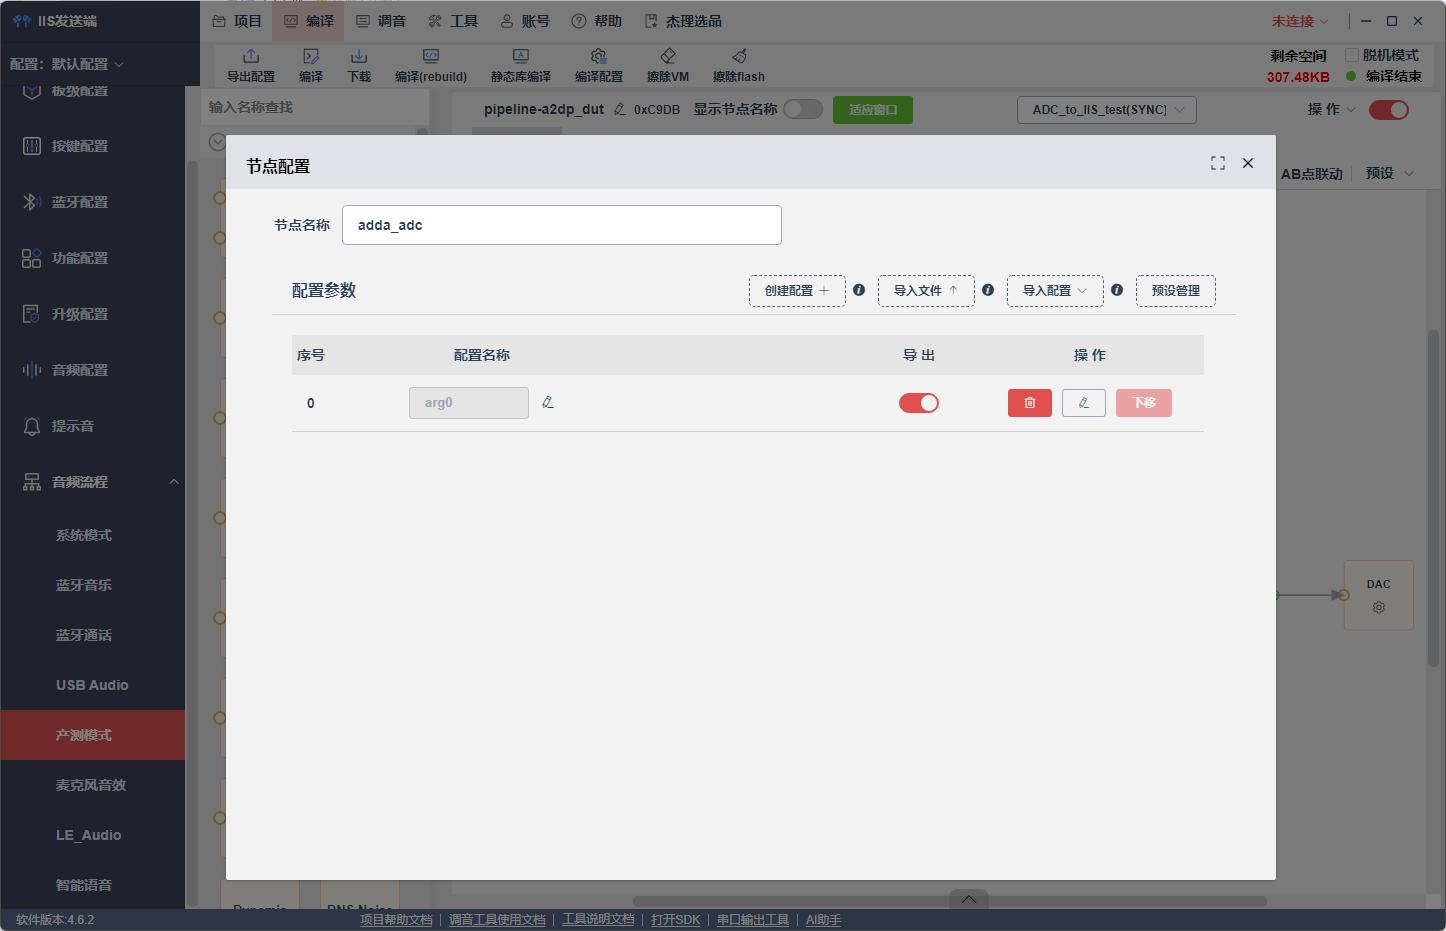This screenshot has width=1446, height=931.
Task: Click the 导入文件 button
Action: [x=926, y=291]
